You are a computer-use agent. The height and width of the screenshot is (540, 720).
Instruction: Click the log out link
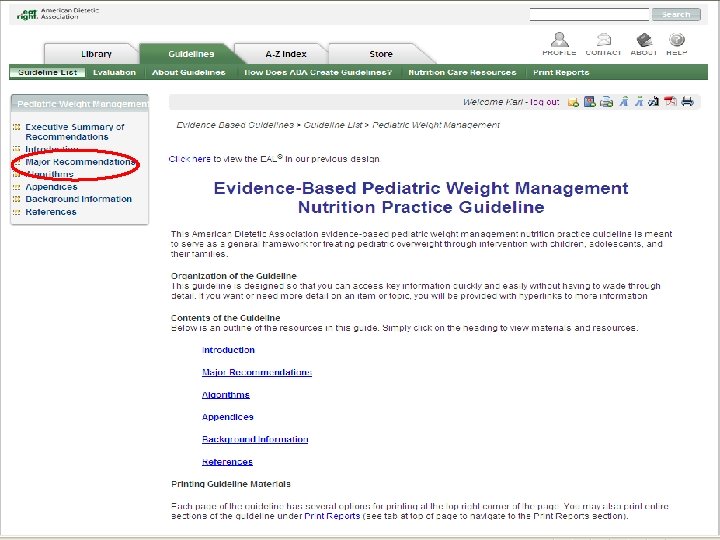[545, 102]
